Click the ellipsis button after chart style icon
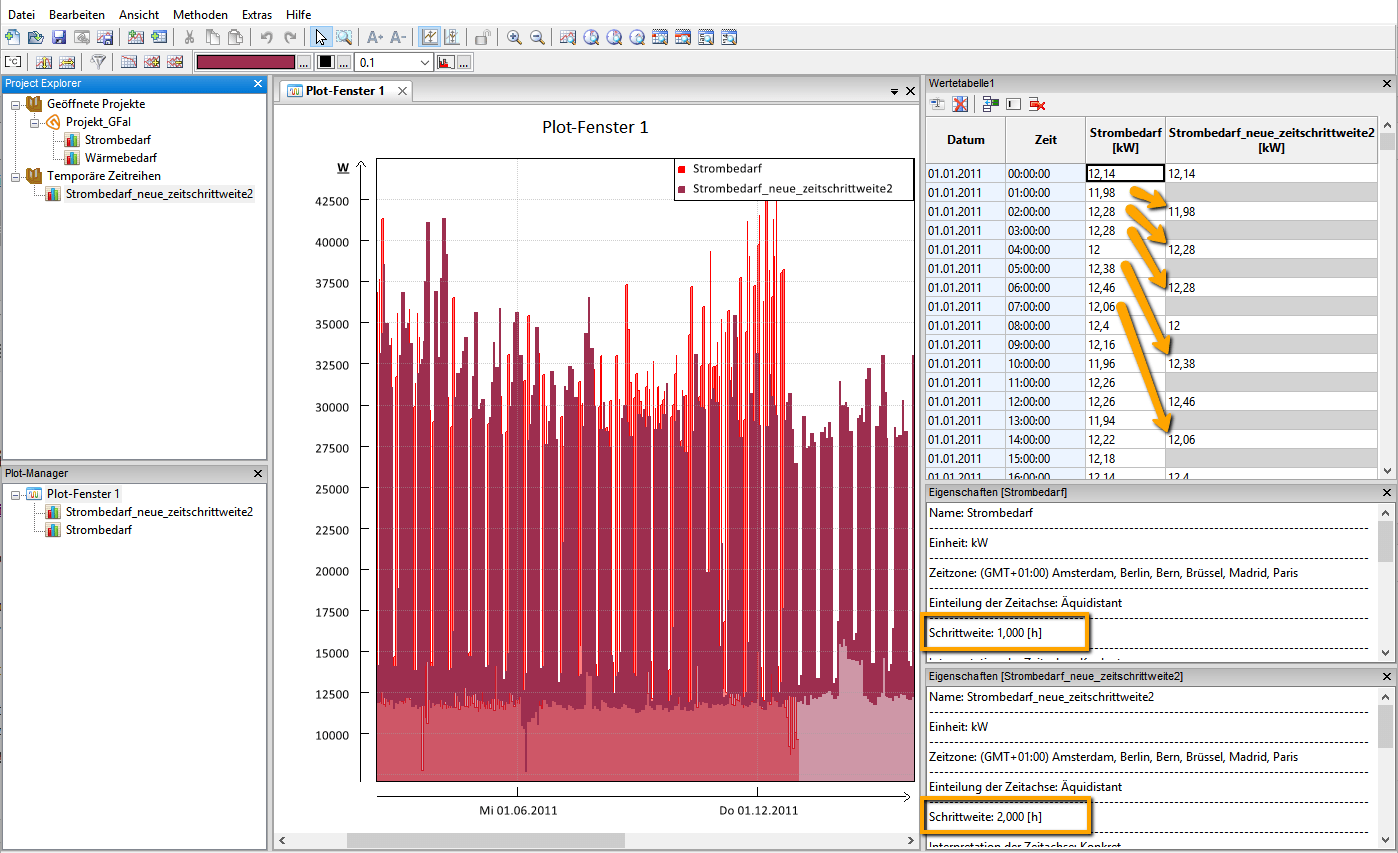Viewport: 1398px width, 853px height. pyautogui.click(x=464, y=62)
